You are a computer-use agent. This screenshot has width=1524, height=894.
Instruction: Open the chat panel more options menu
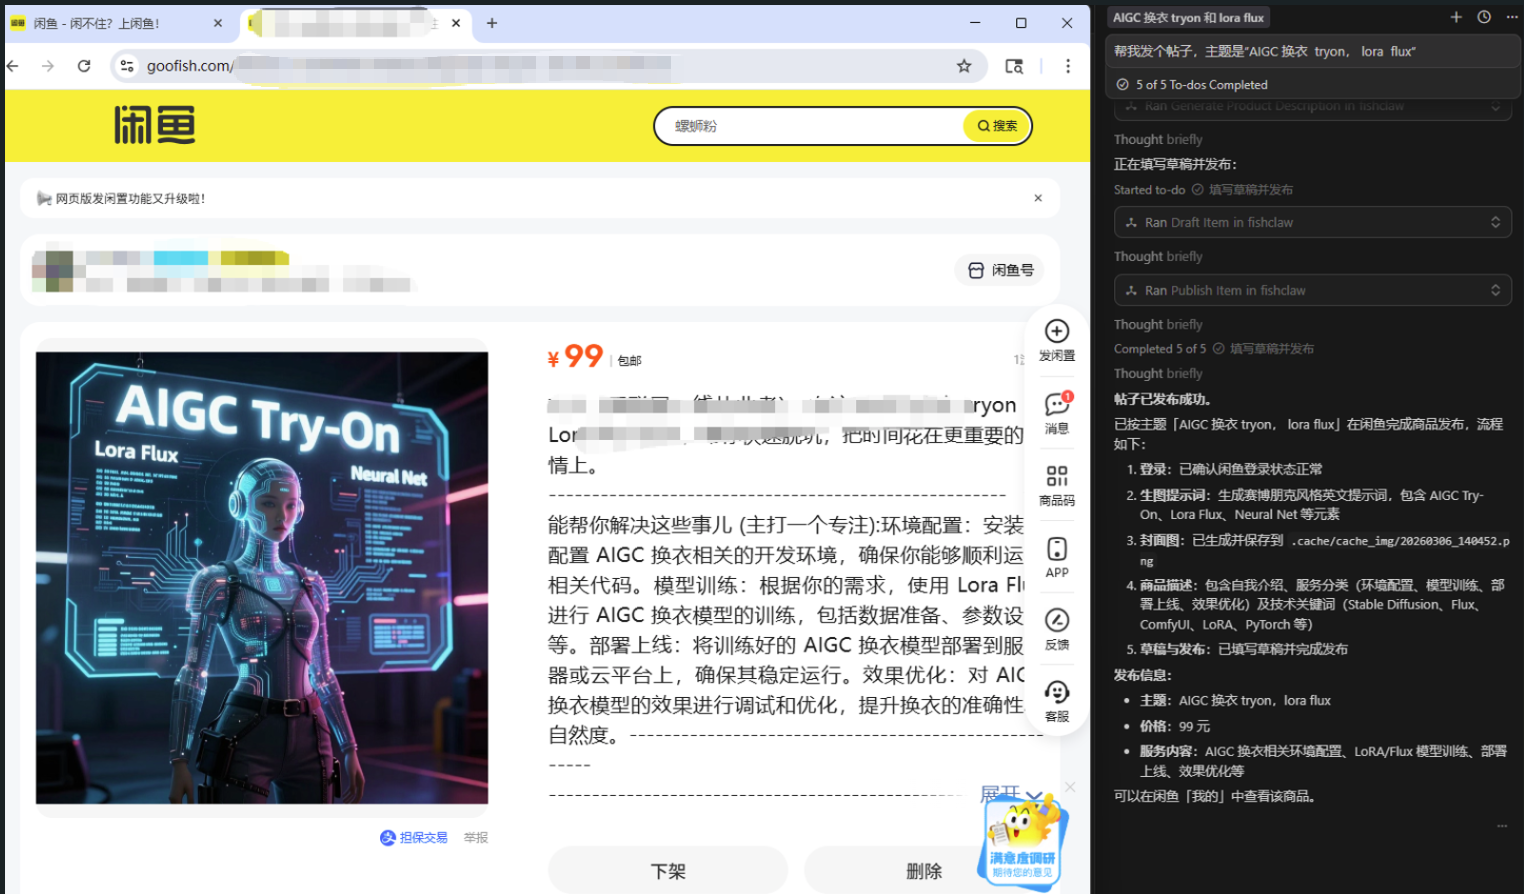pos(1511,17)
